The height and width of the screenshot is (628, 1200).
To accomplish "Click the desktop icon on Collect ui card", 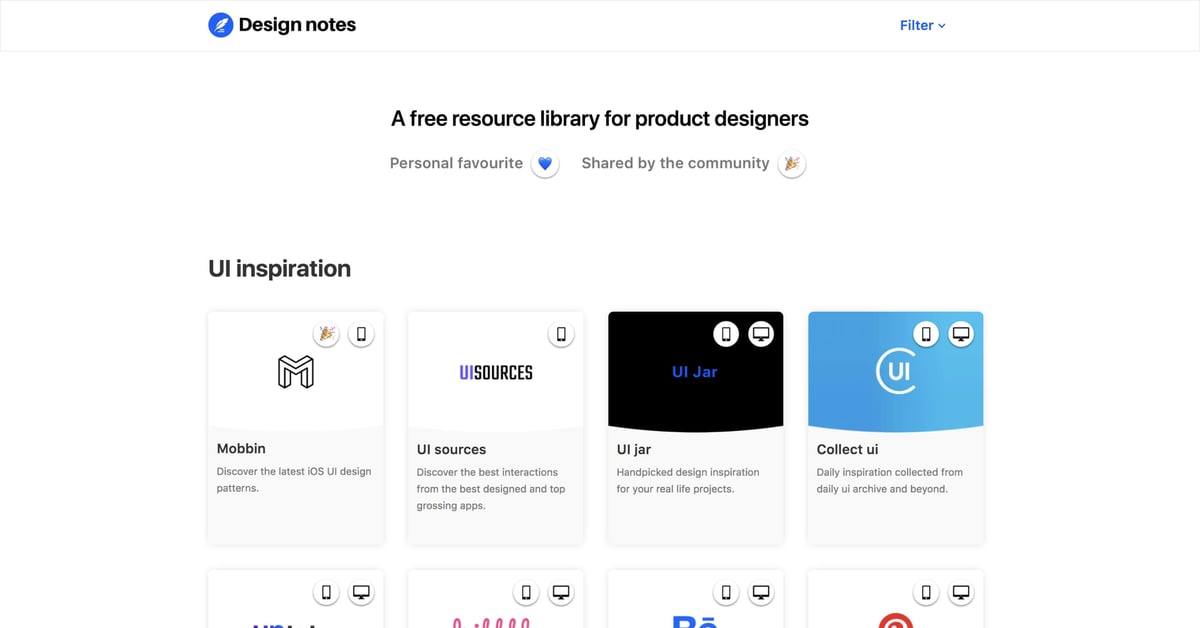I will click(961, 334).
